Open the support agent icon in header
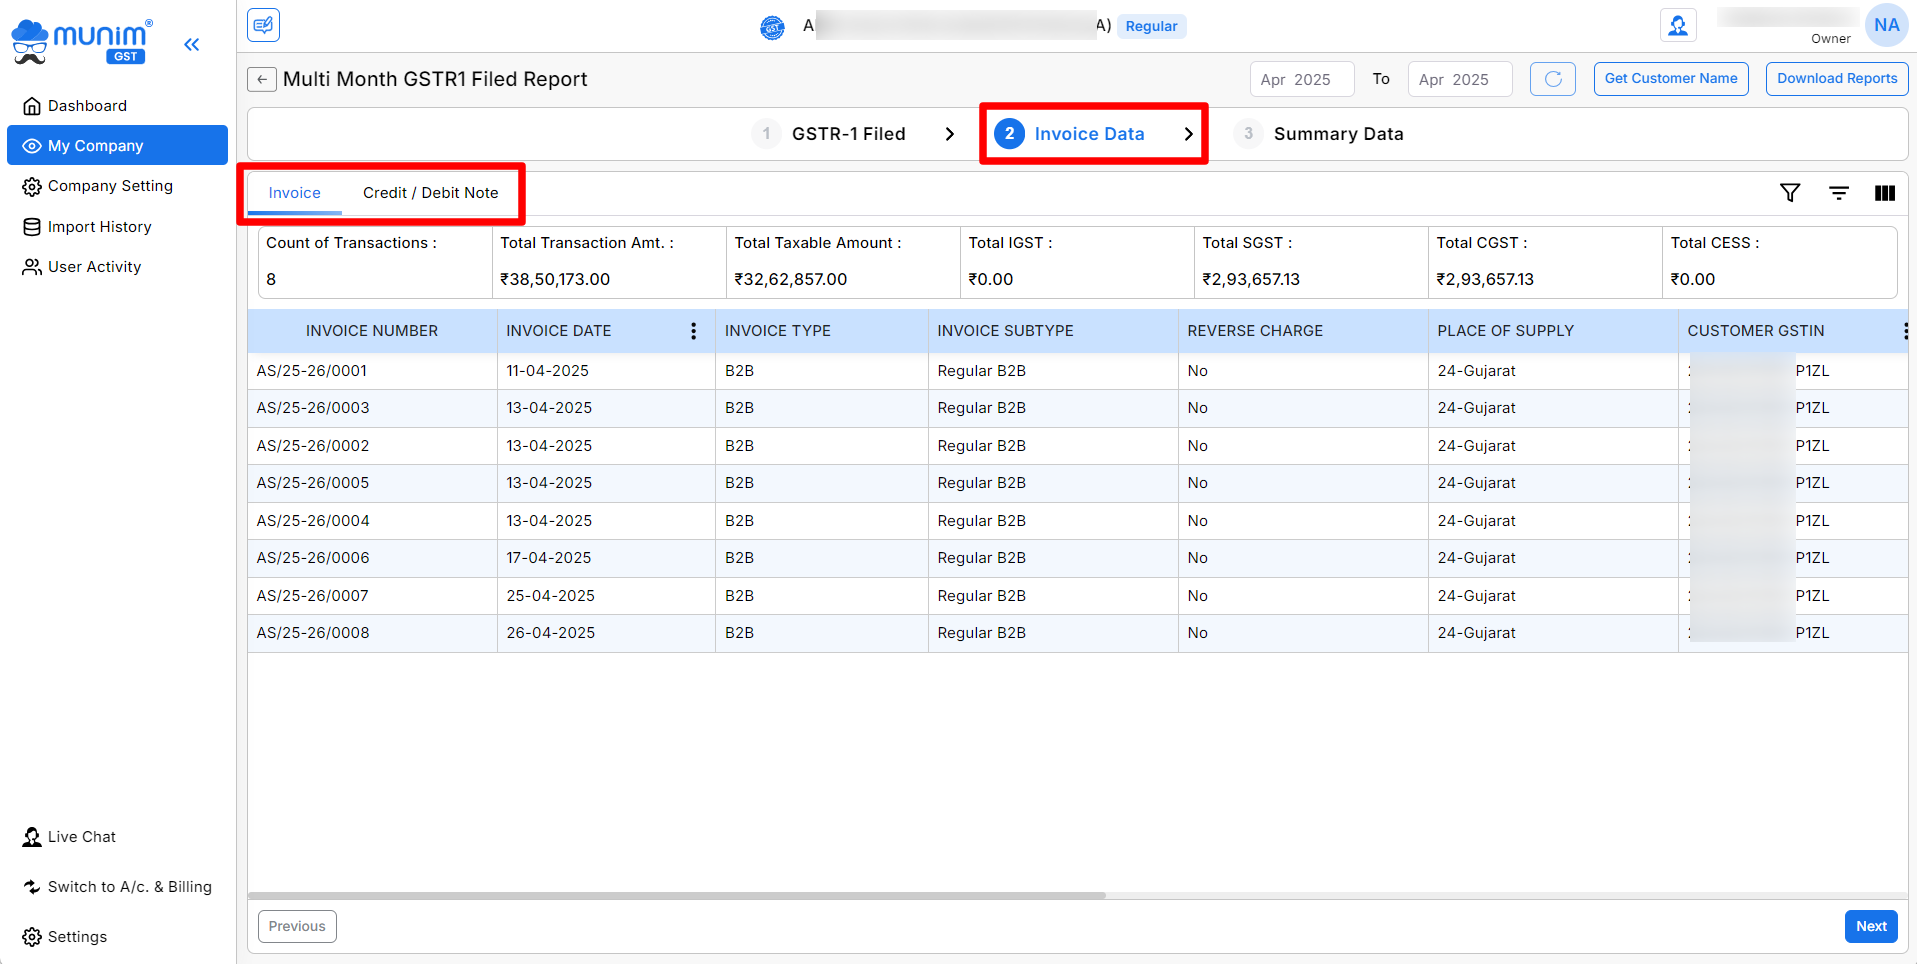Image resolution: width=1917 pixels, height=964 pixels. (1678, 26)
